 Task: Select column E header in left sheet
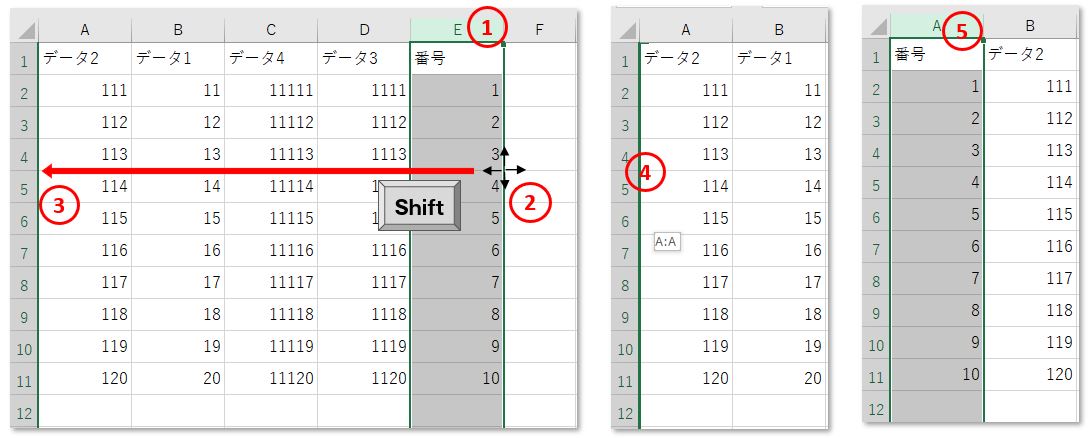coord(456,29)
